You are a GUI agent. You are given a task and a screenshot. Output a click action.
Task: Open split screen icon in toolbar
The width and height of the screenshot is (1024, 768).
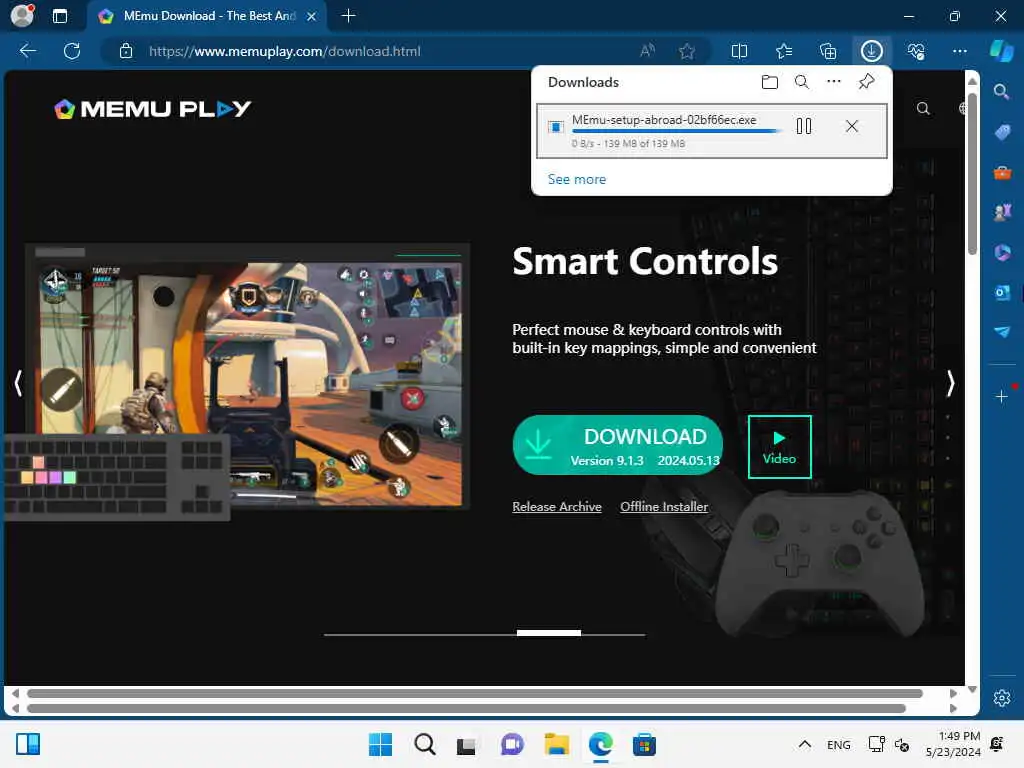pyautogui.click(x=739, y=51)
